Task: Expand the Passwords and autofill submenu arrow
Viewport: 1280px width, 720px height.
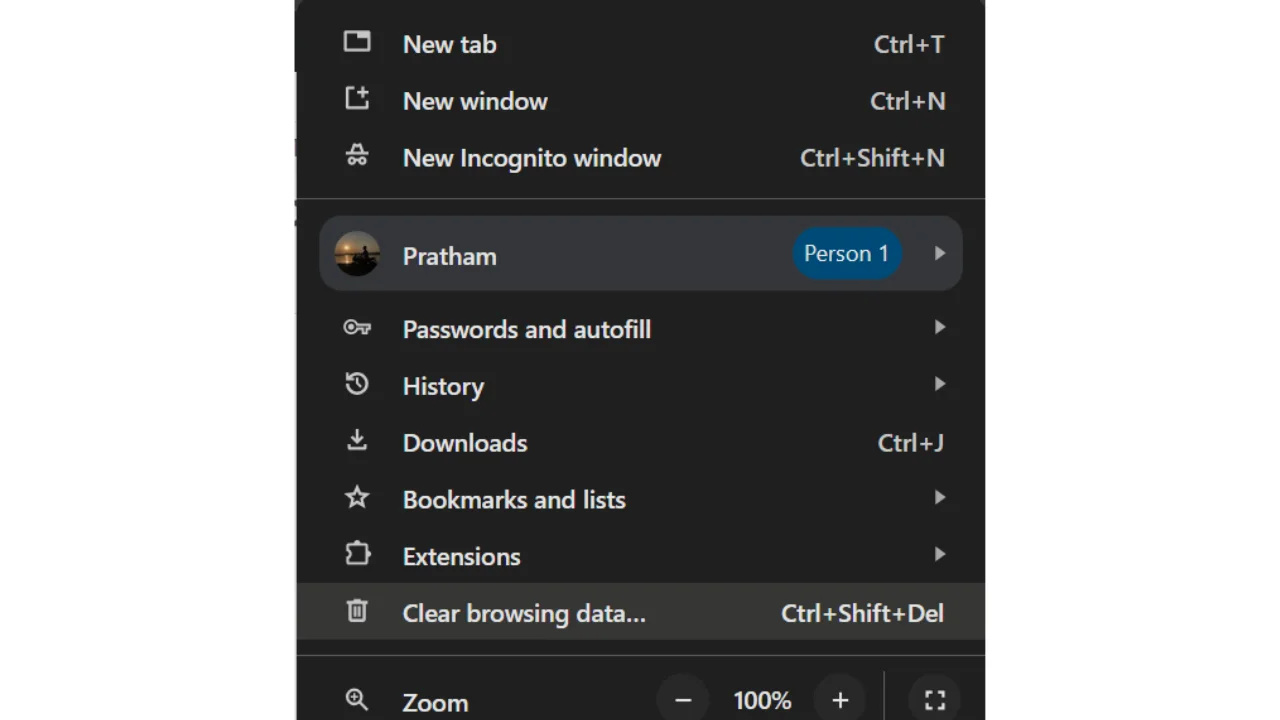Action: 939,328
